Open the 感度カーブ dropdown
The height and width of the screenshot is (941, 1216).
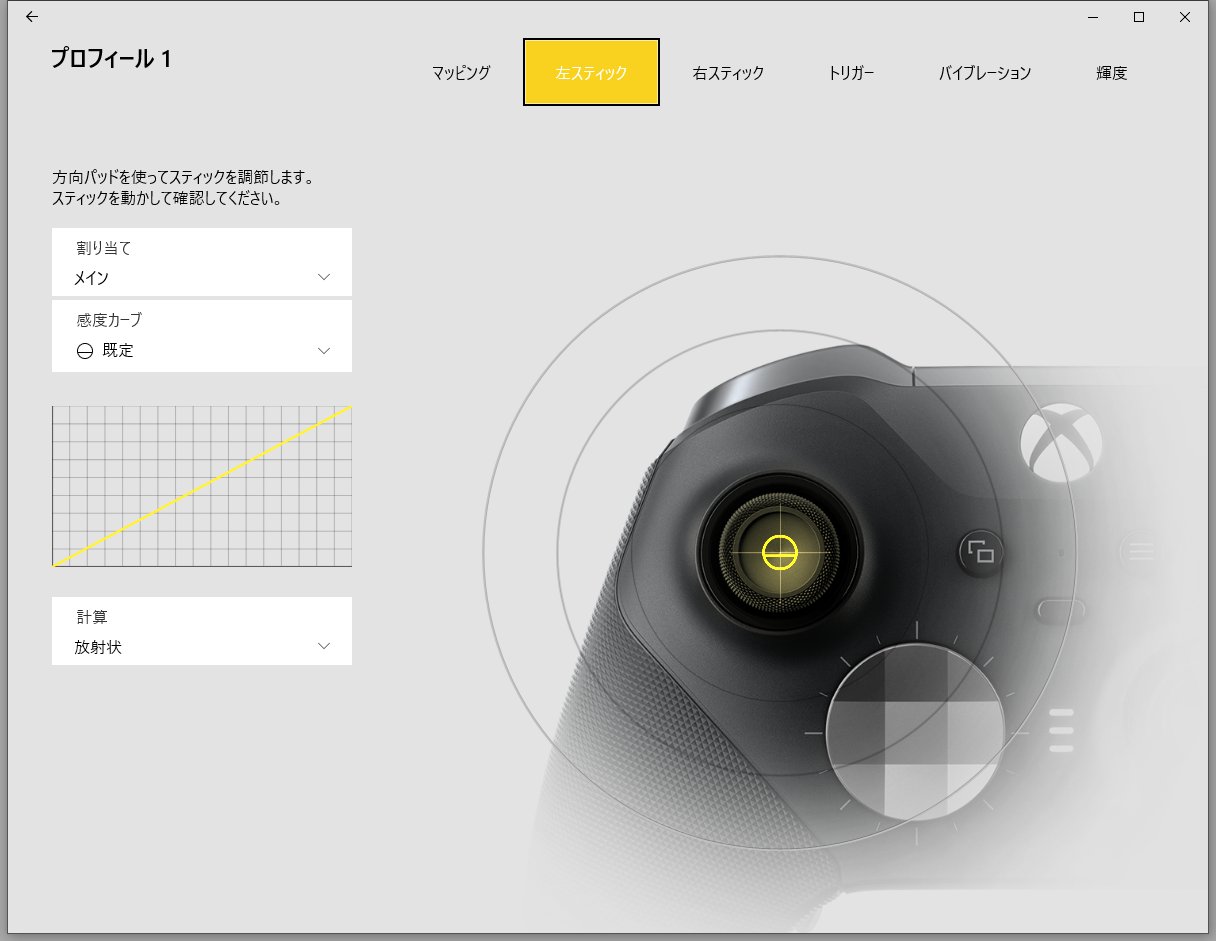tap(202, 336)
